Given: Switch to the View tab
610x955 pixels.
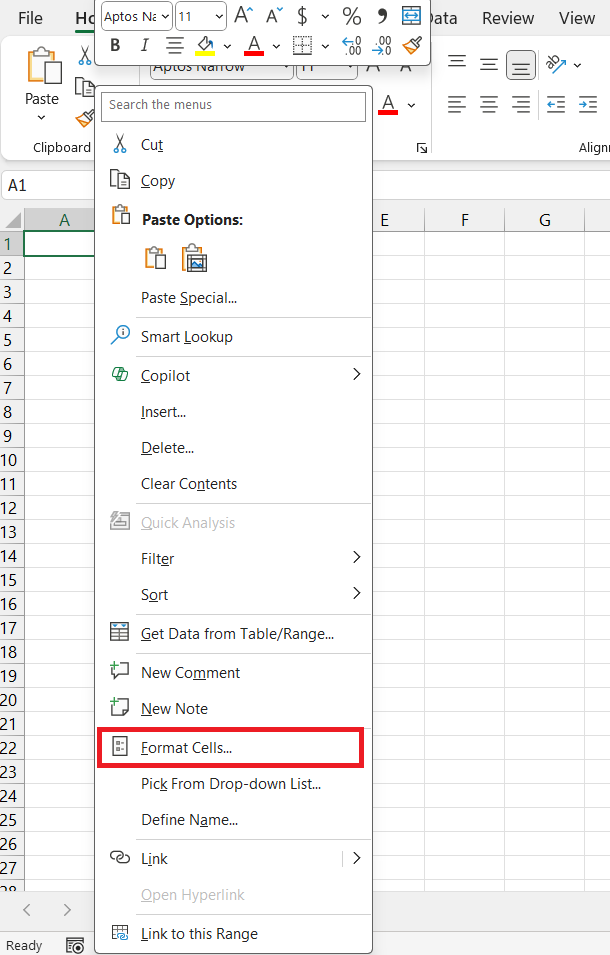Looking at the screenshot, I should click(577, 18).
